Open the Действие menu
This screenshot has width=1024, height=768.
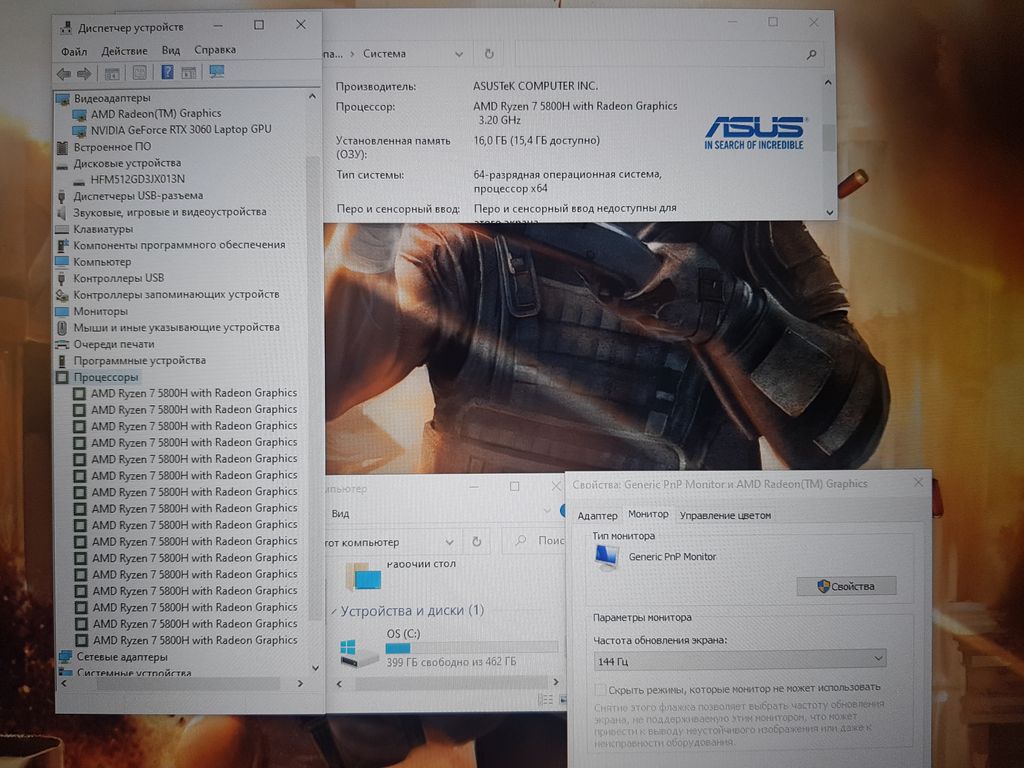pos(124,51)
